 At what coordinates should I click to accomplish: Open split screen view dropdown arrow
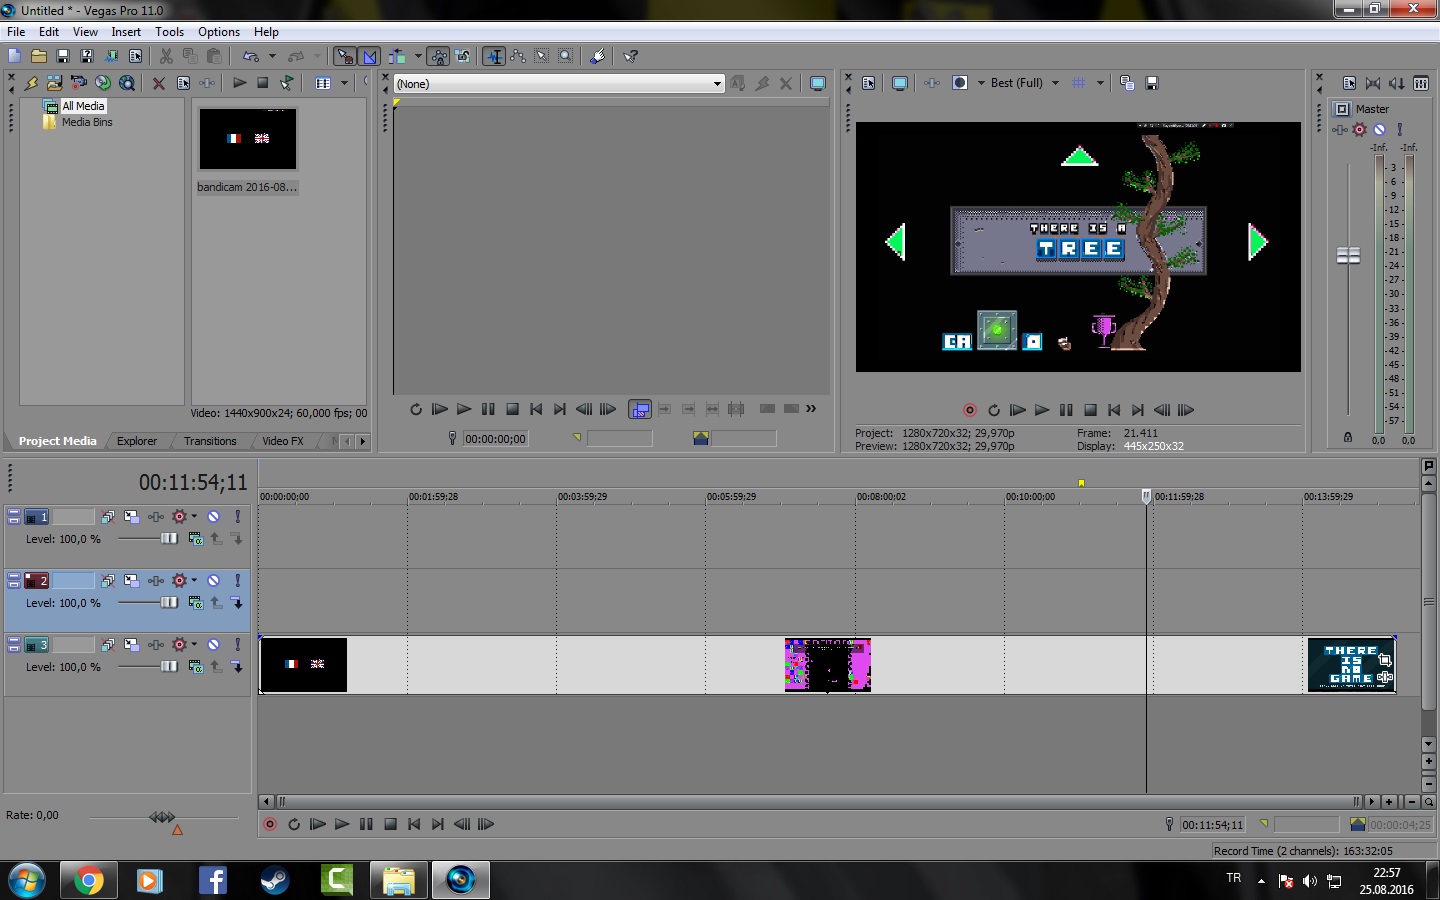click(x=980, y=83)
